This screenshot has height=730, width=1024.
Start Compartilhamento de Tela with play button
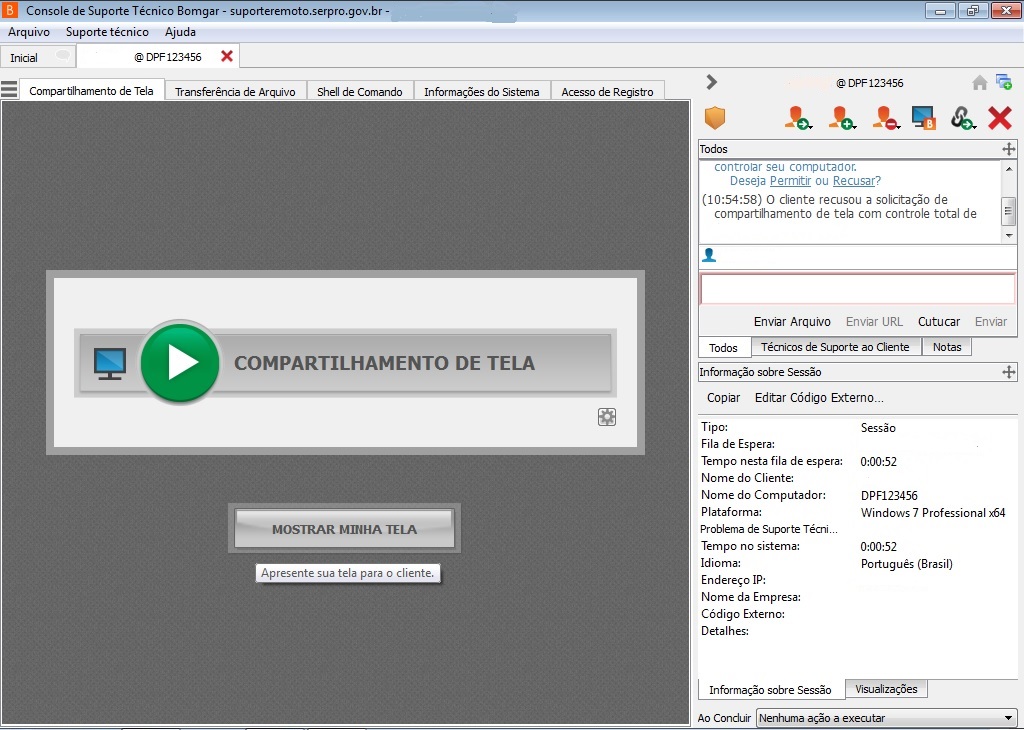(180, 363)
